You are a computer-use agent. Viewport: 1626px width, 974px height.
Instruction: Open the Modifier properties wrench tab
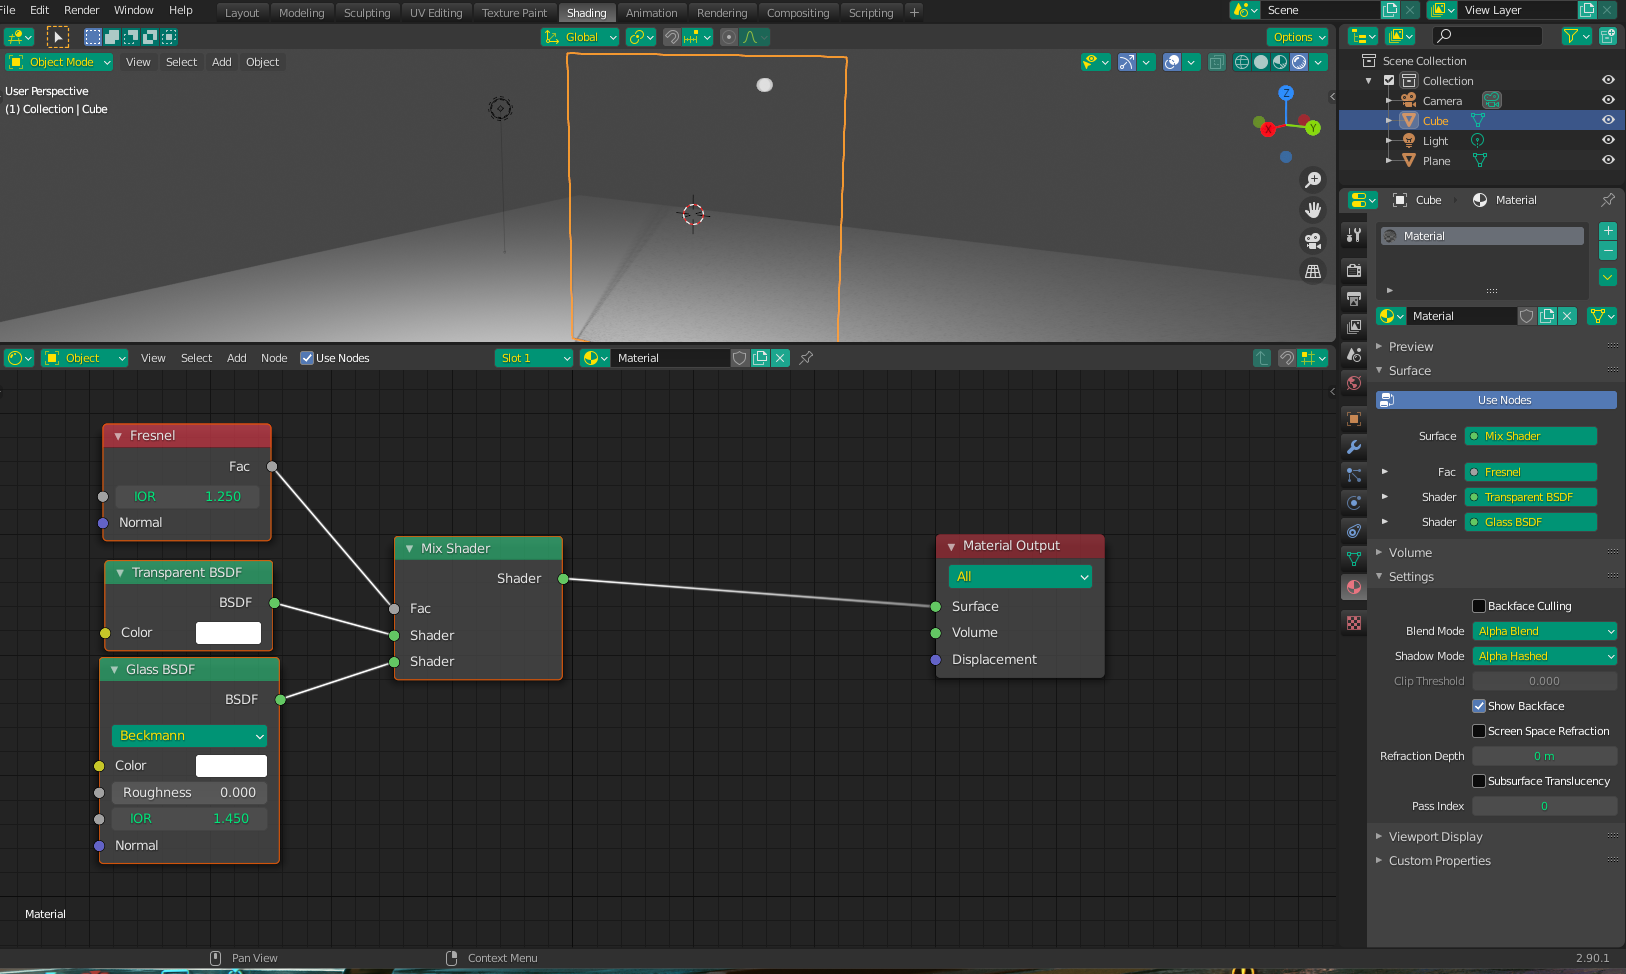tap(1354, 447)
